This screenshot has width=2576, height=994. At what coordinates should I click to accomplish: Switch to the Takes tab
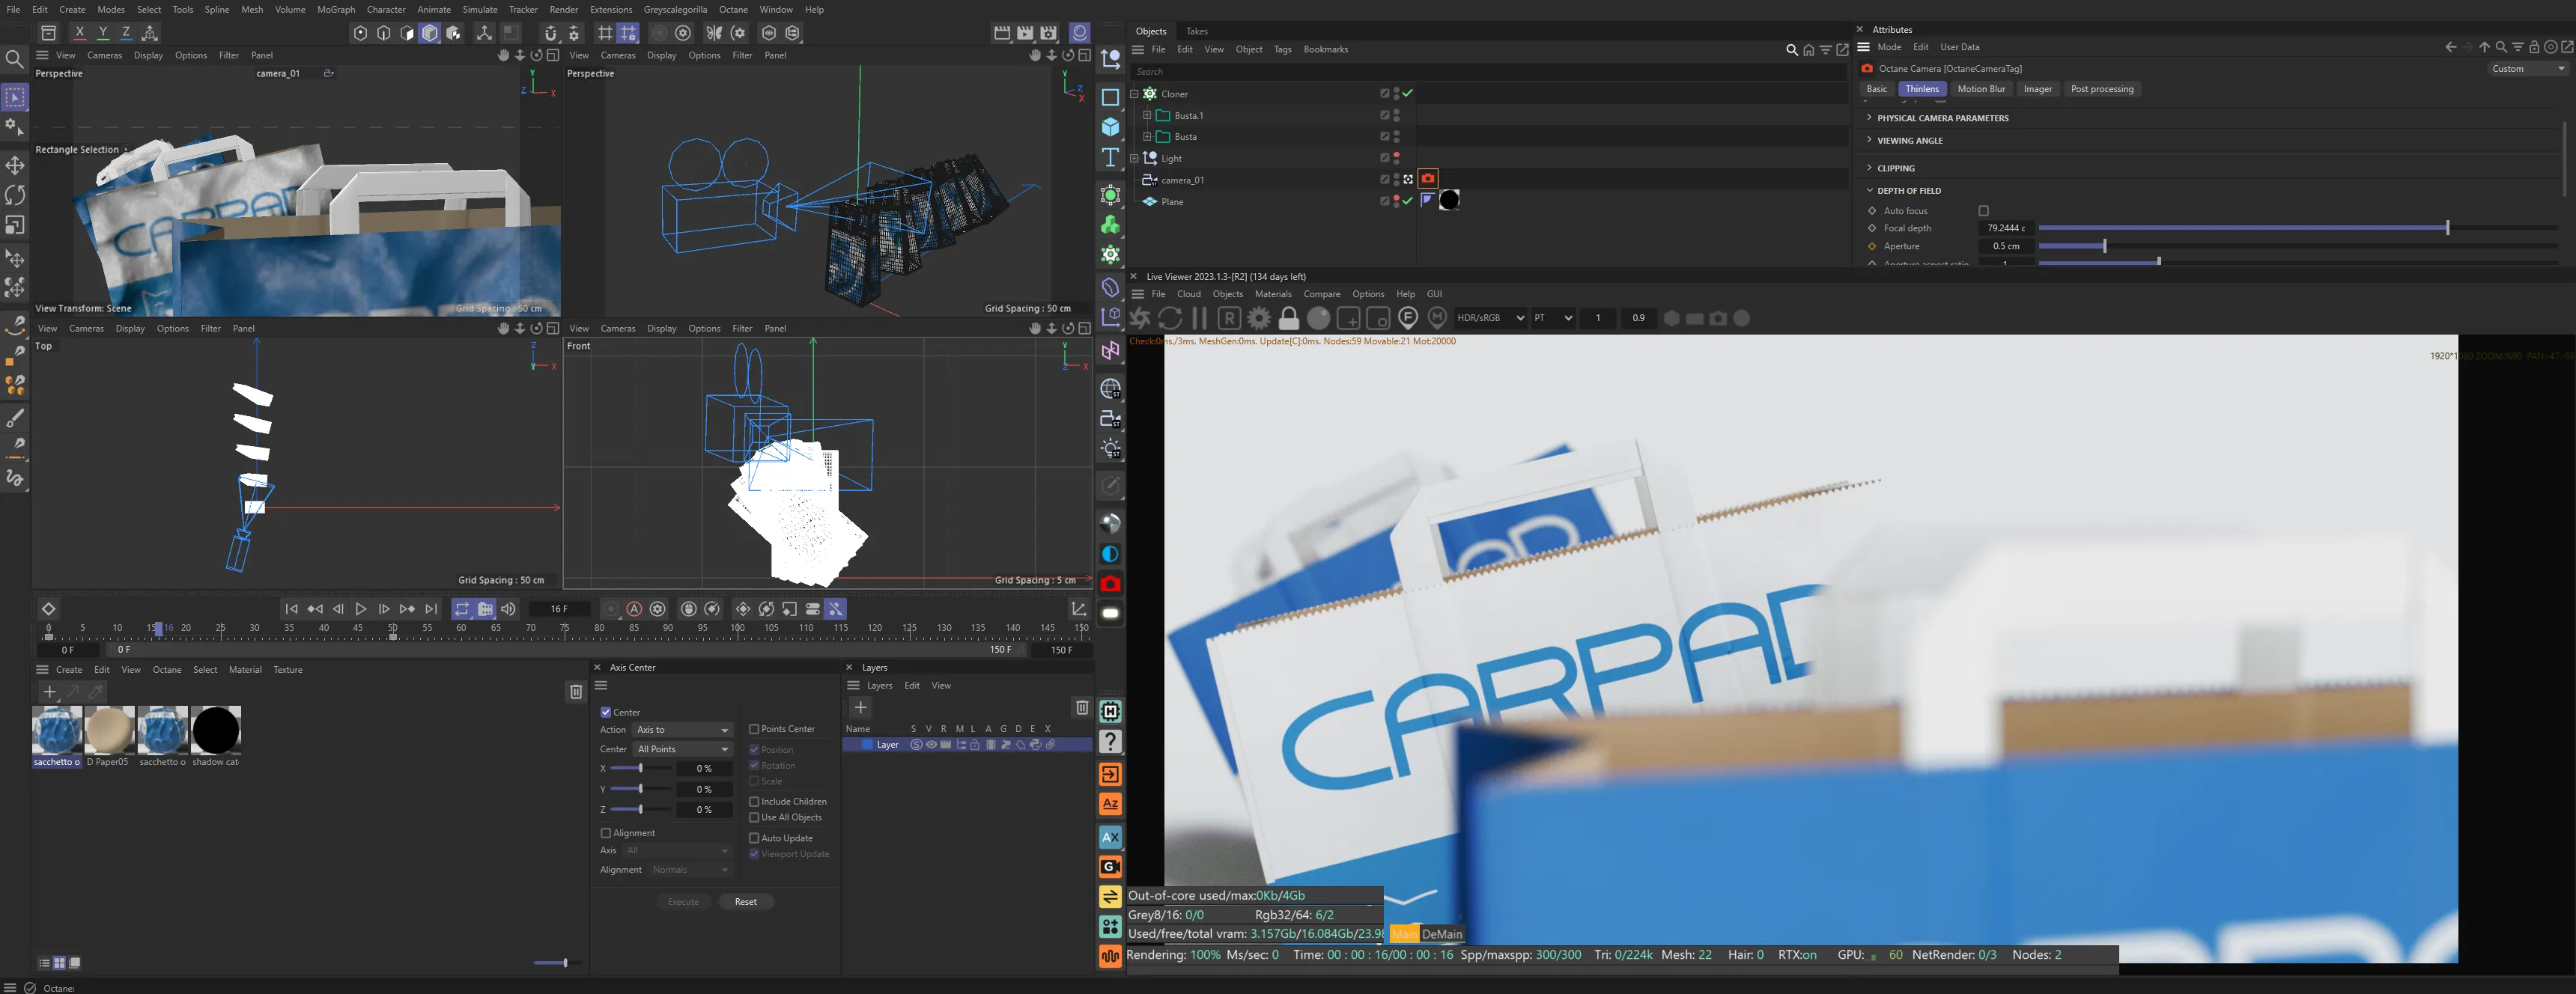[1196, 31]
